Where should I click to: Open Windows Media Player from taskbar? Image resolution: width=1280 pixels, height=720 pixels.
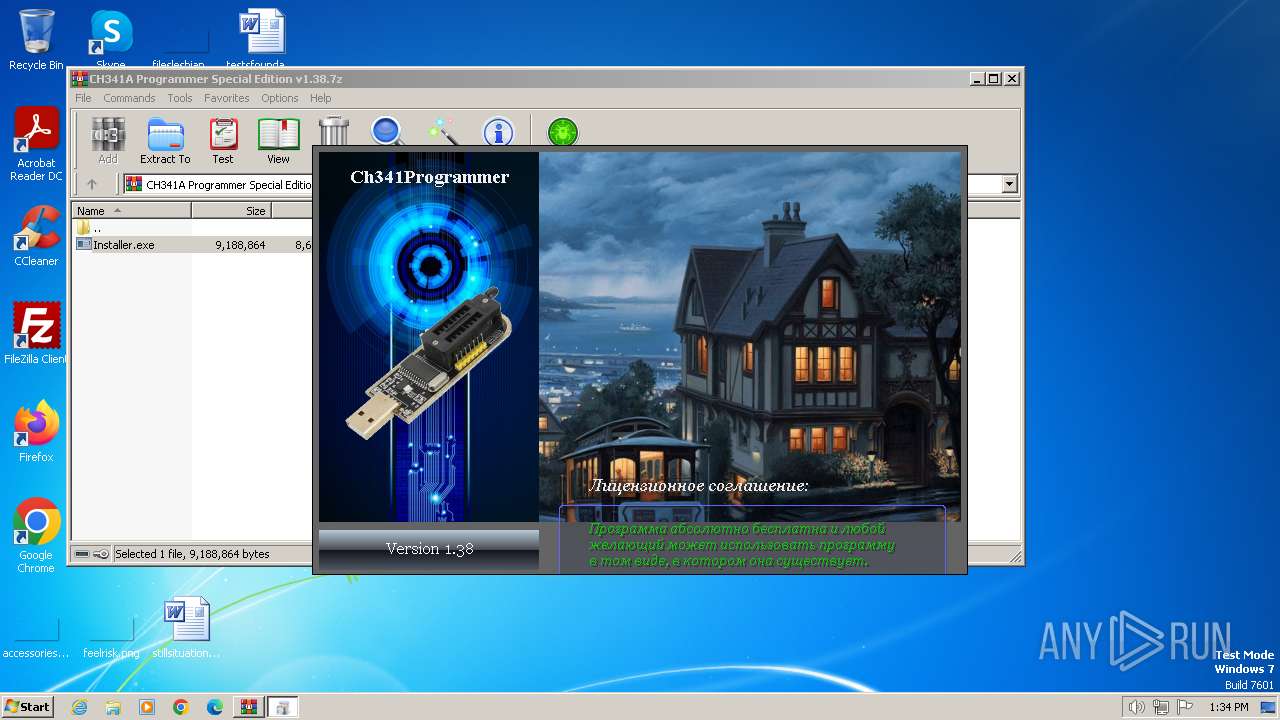tap(147, 707)
